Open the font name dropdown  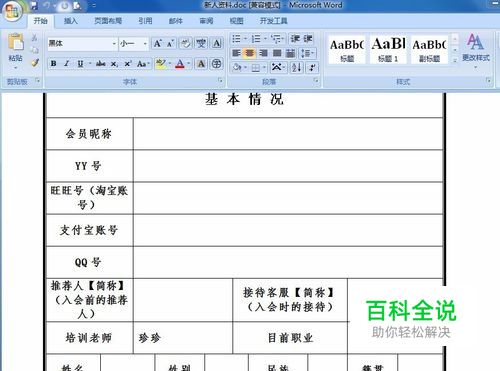[114, 44]
